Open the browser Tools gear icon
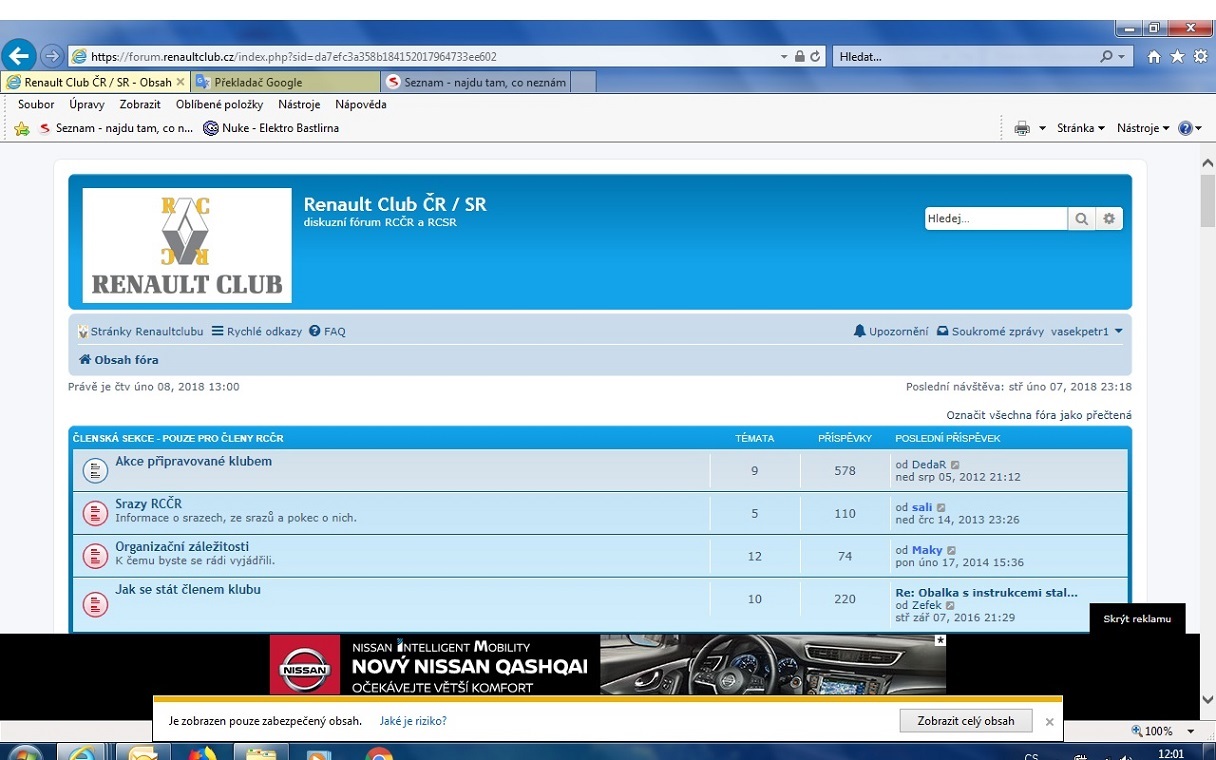Screen dimensions: 1216x760 1201,57
